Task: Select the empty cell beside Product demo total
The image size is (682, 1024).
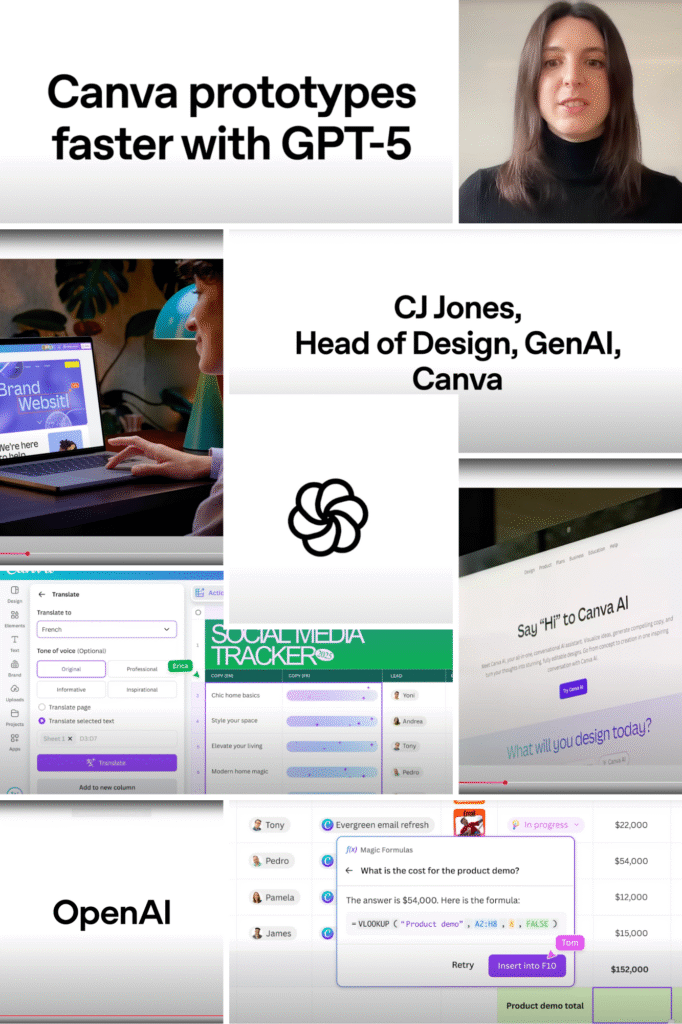Action: [632, 1005]
